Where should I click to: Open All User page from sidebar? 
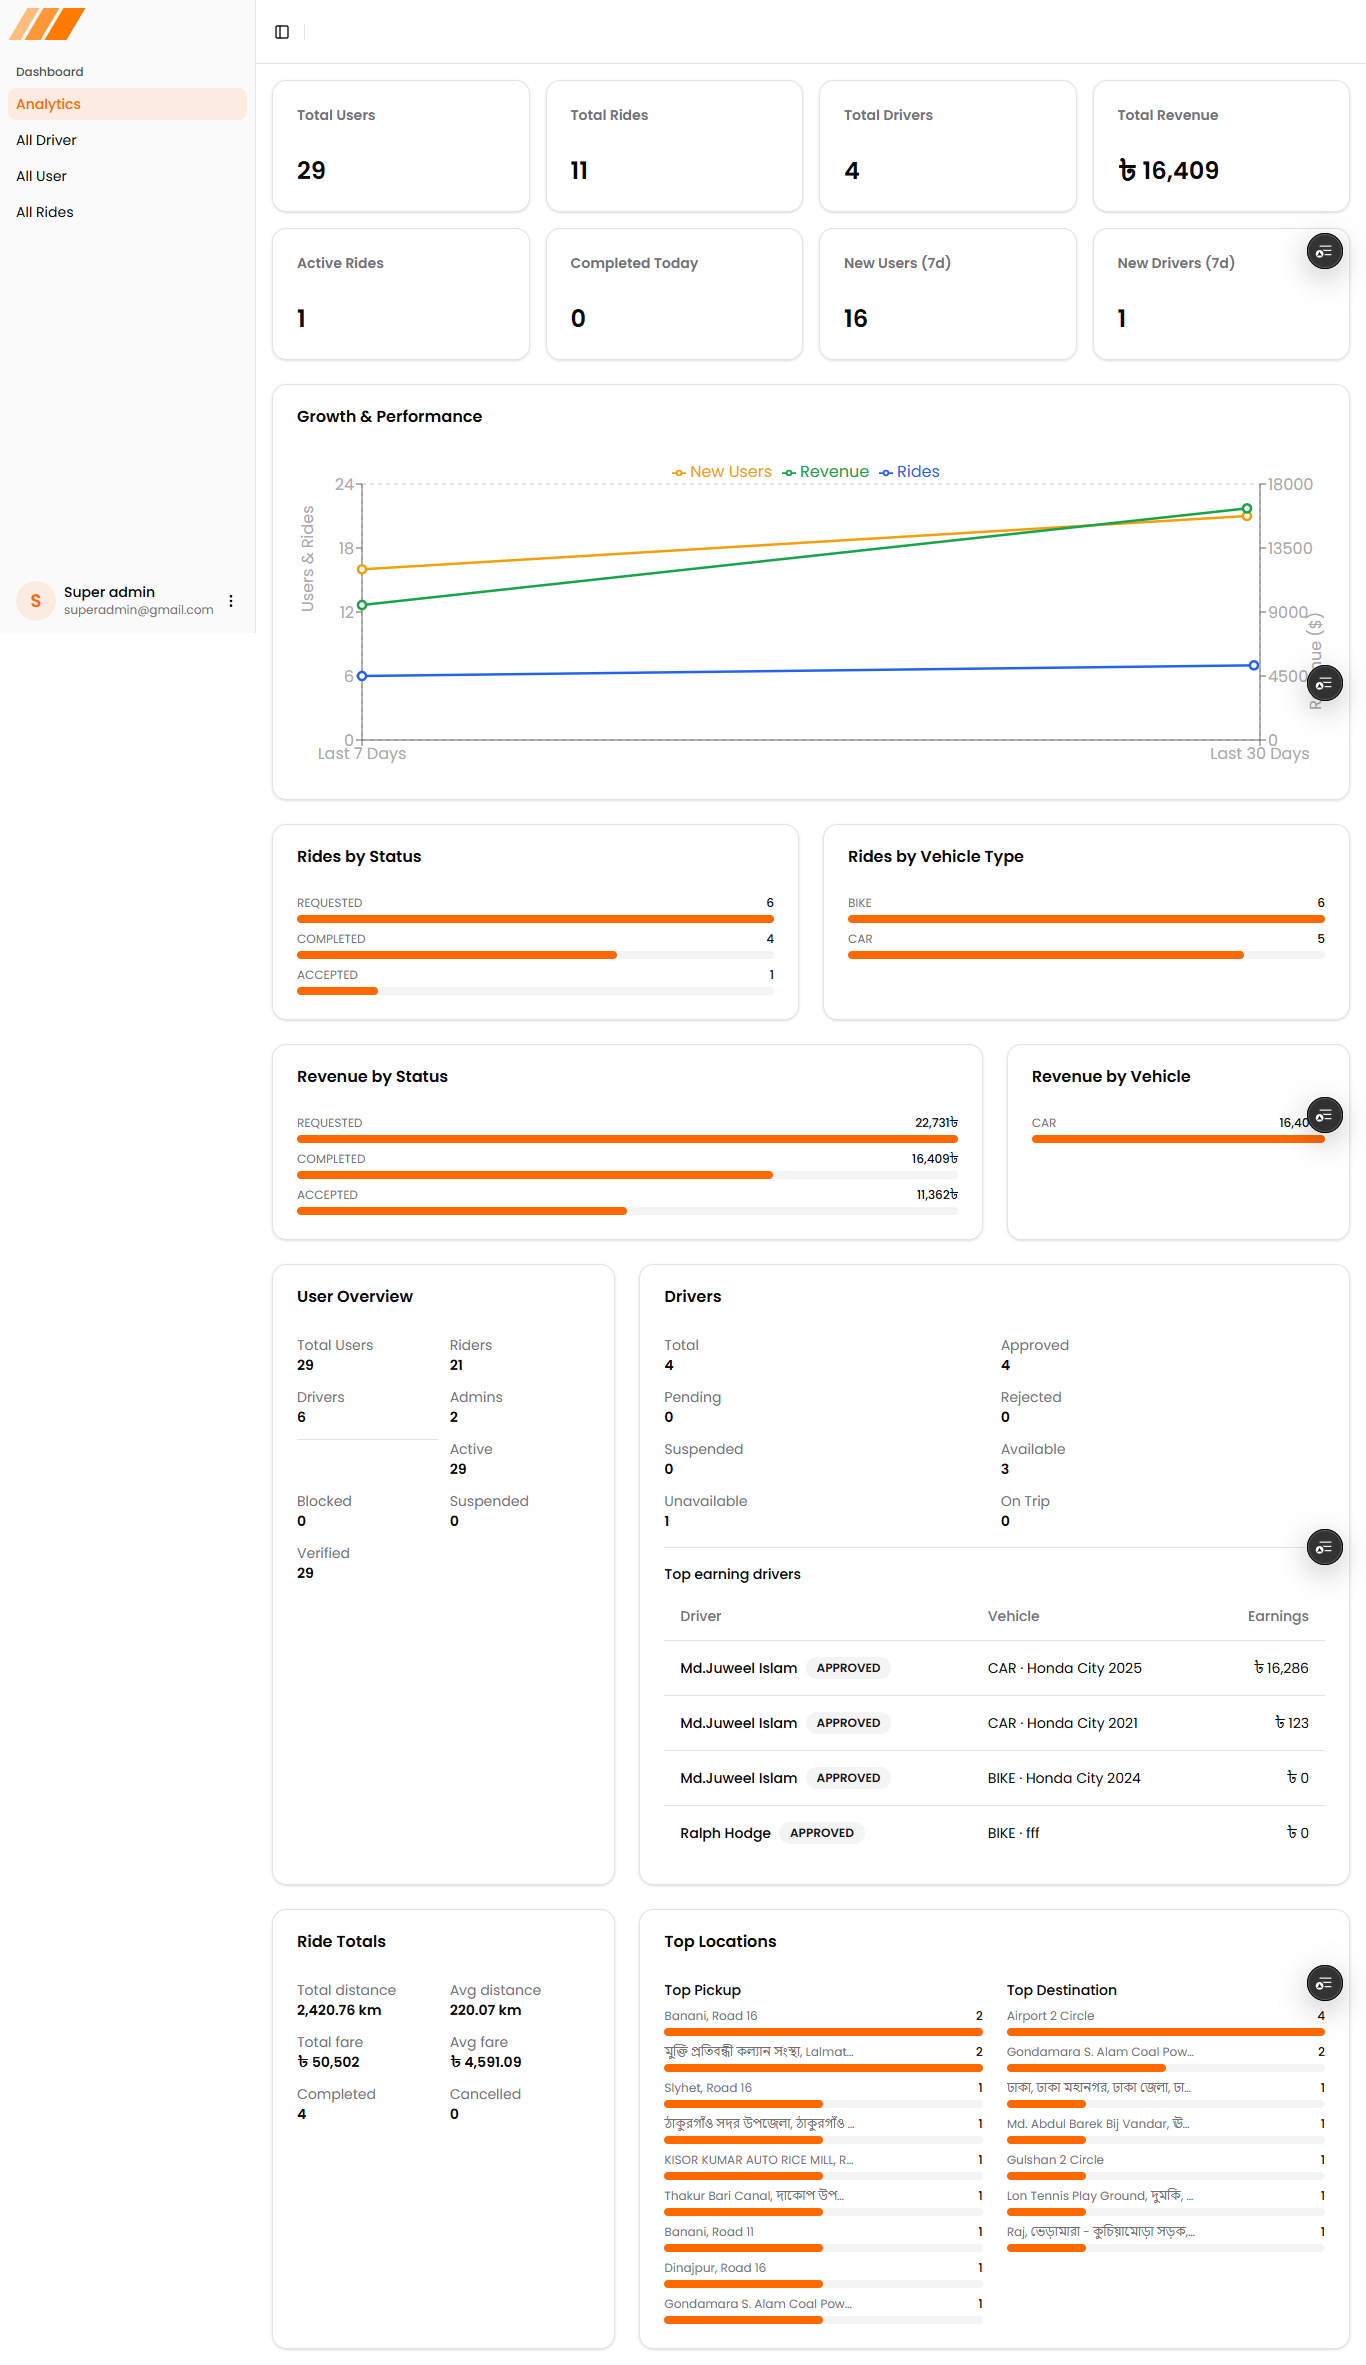(127, 176)
